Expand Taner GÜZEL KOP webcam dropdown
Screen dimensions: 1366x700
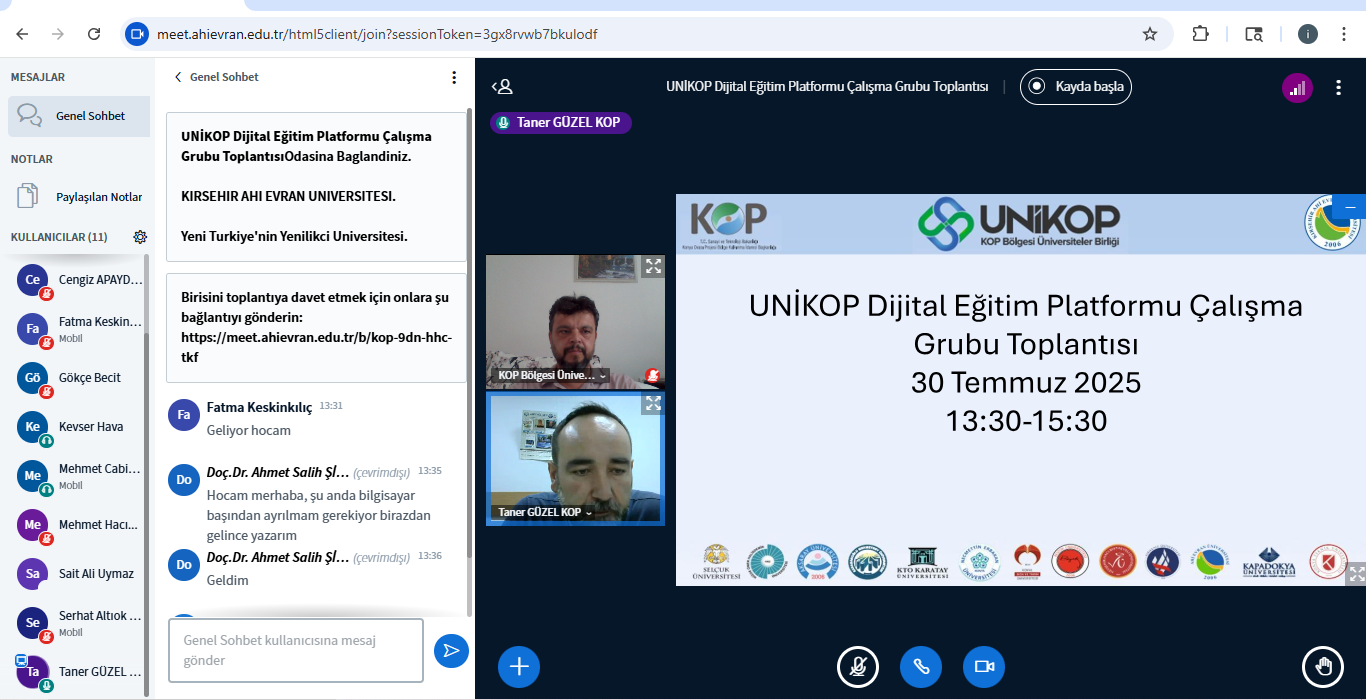pyautogui.click(x=589, y=513)
